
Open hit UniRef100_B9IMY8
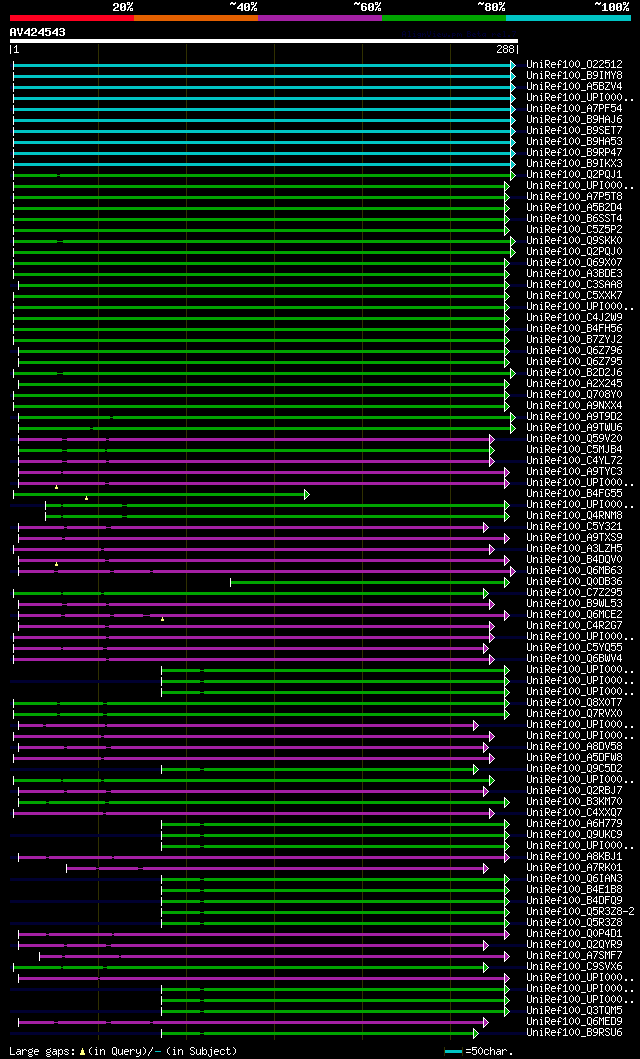pyautogui.click(x=575, y=76)
